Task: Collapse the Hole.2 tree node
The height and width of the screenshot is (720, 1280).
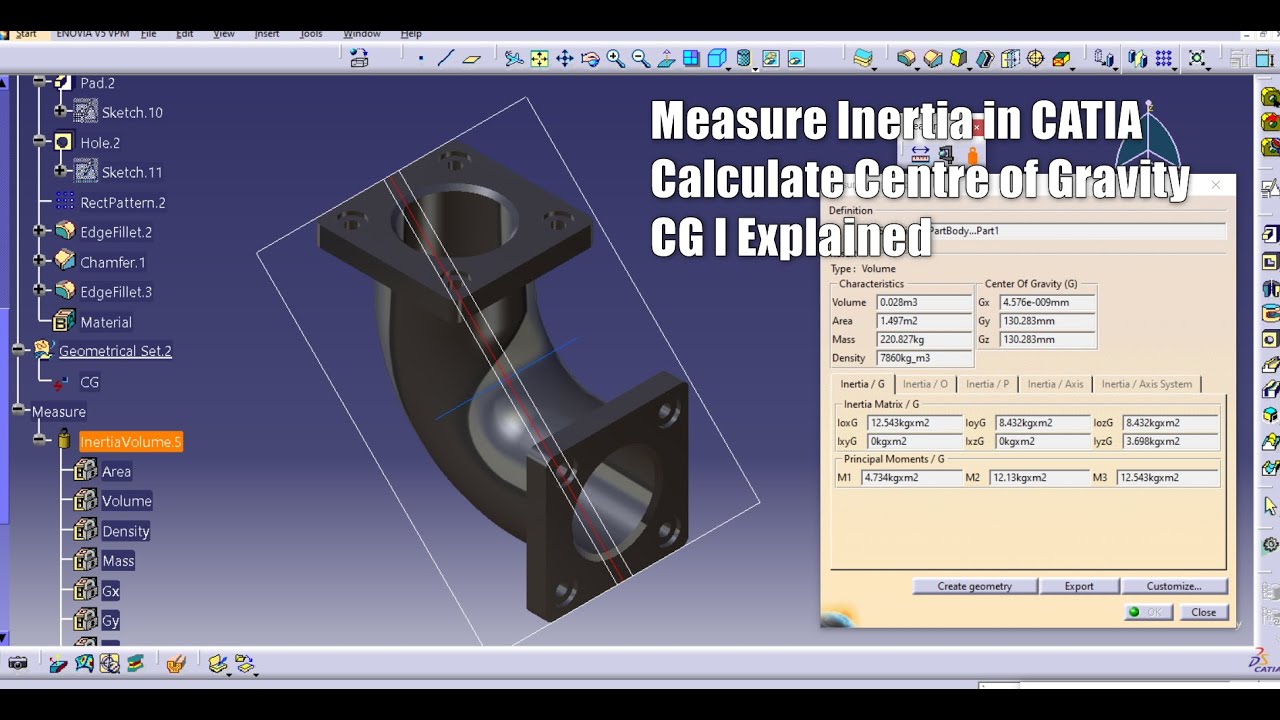Action: (x=39, y=141)
